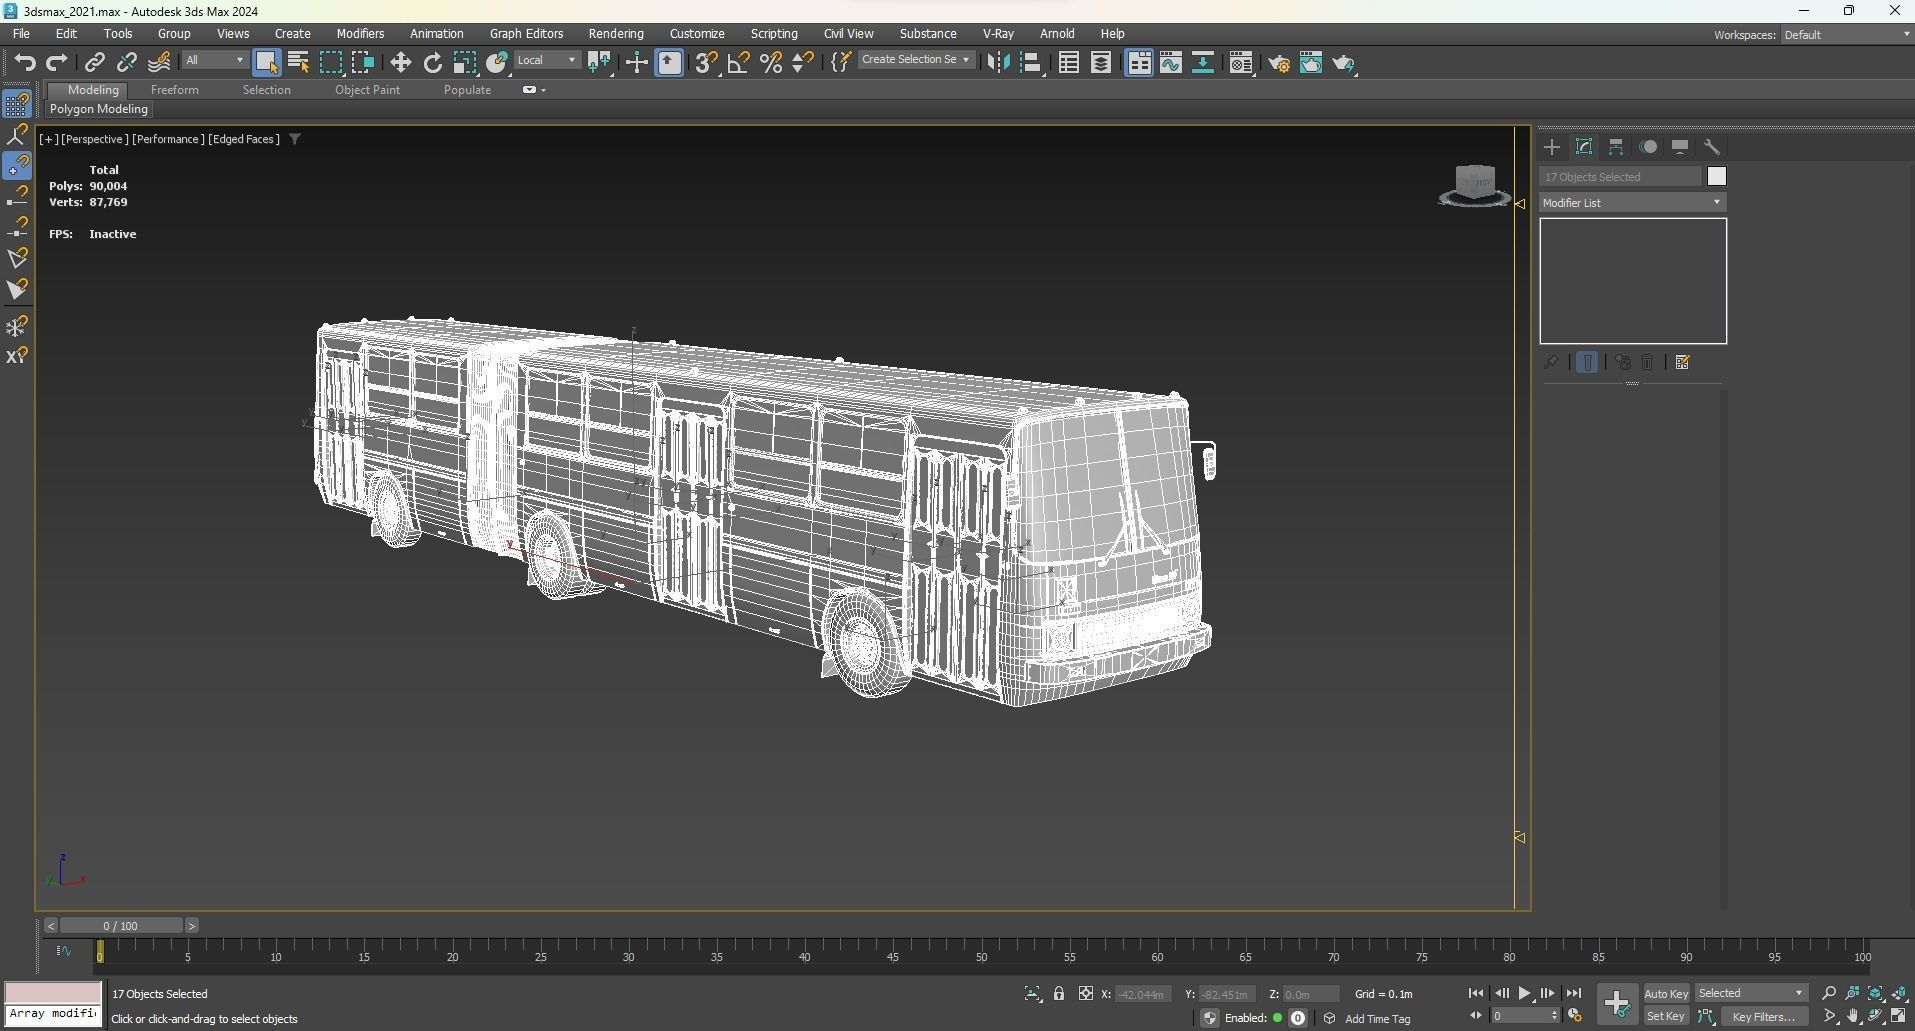1915x1031 pixels.
Task: Toggle Maximize Viewport icon
Action: click(x=1898, y=1016)
